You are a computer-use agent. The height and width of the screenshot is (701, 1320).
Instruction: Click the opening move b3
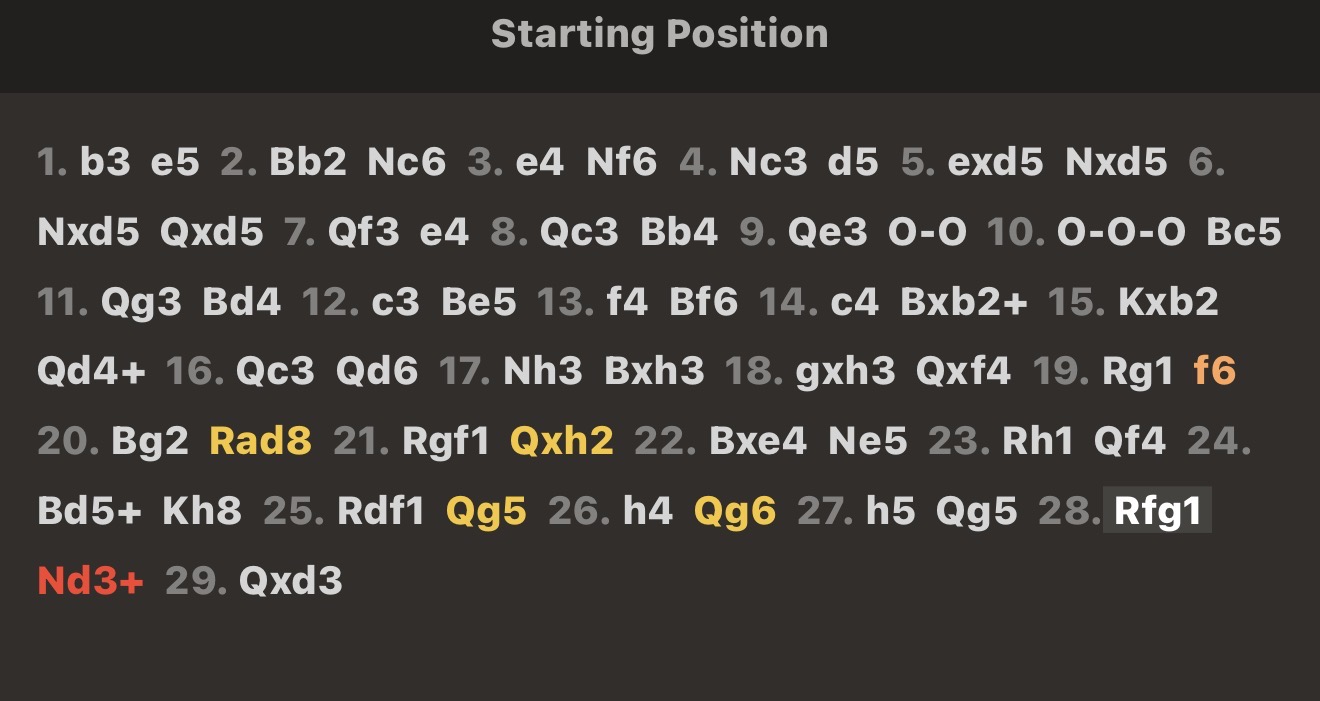[105, 161]
